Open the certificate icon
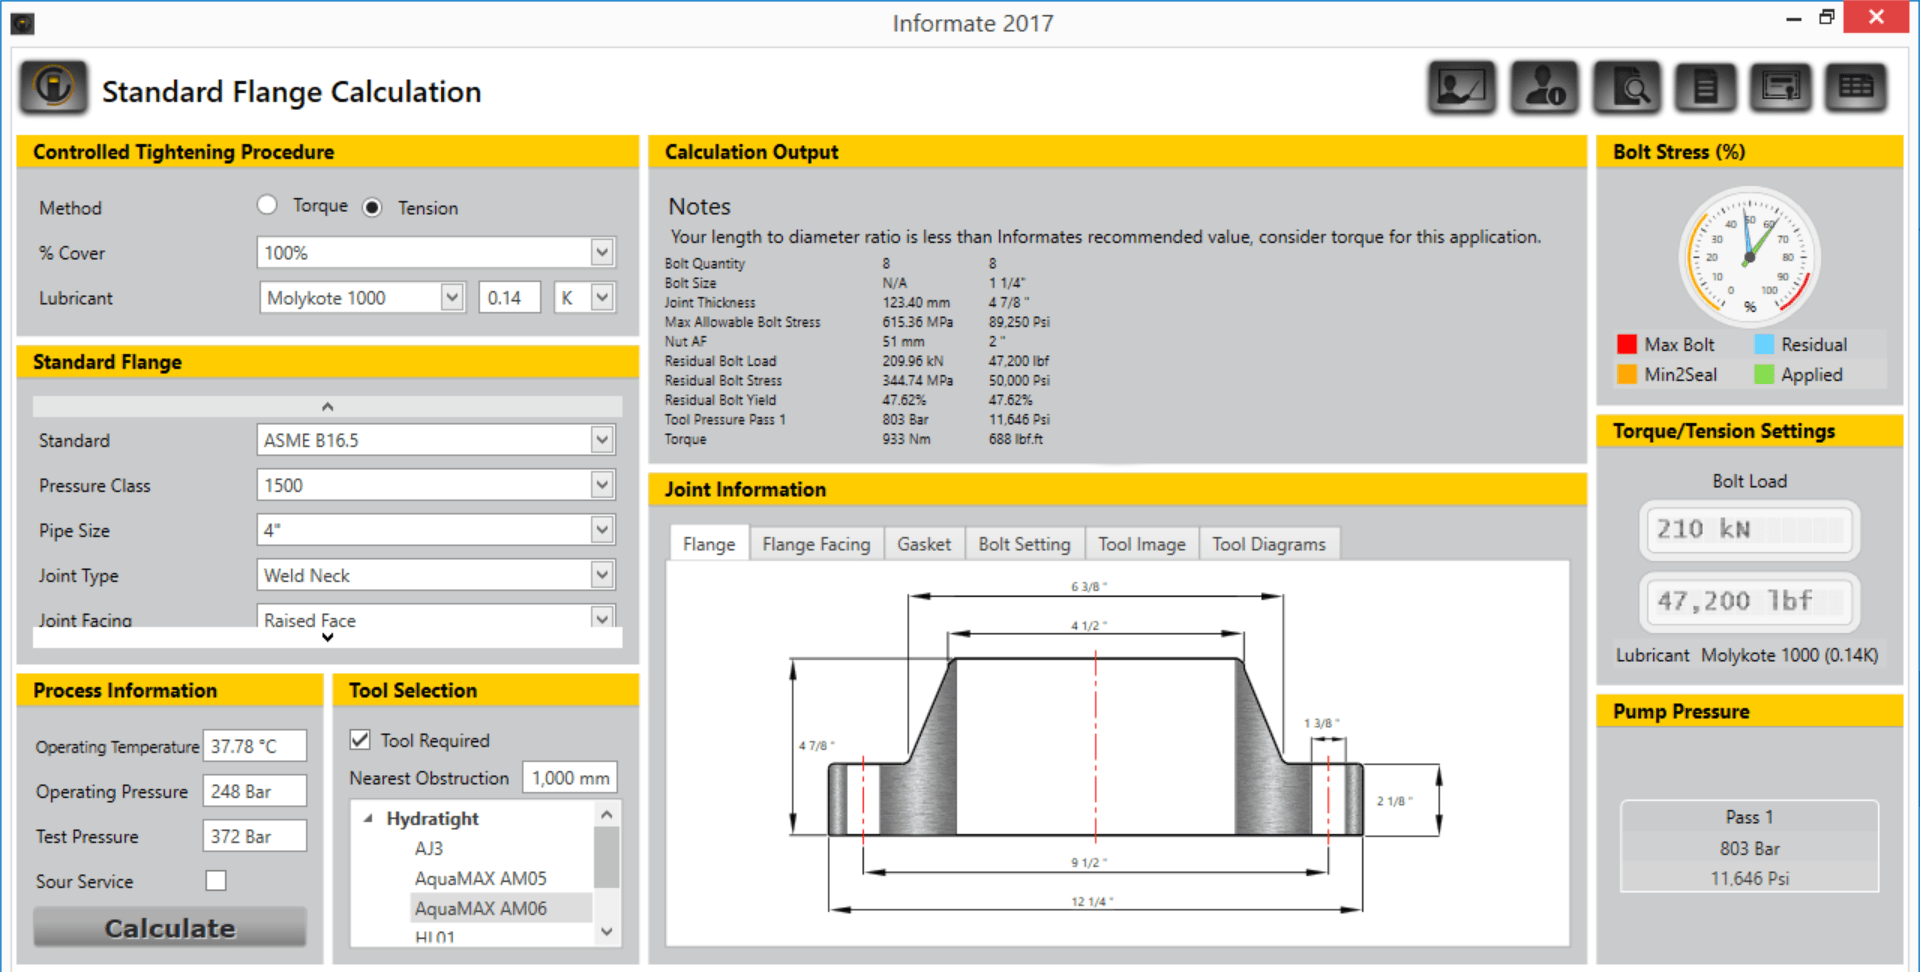The image size is (1920, 972). tap(1780, 89)
